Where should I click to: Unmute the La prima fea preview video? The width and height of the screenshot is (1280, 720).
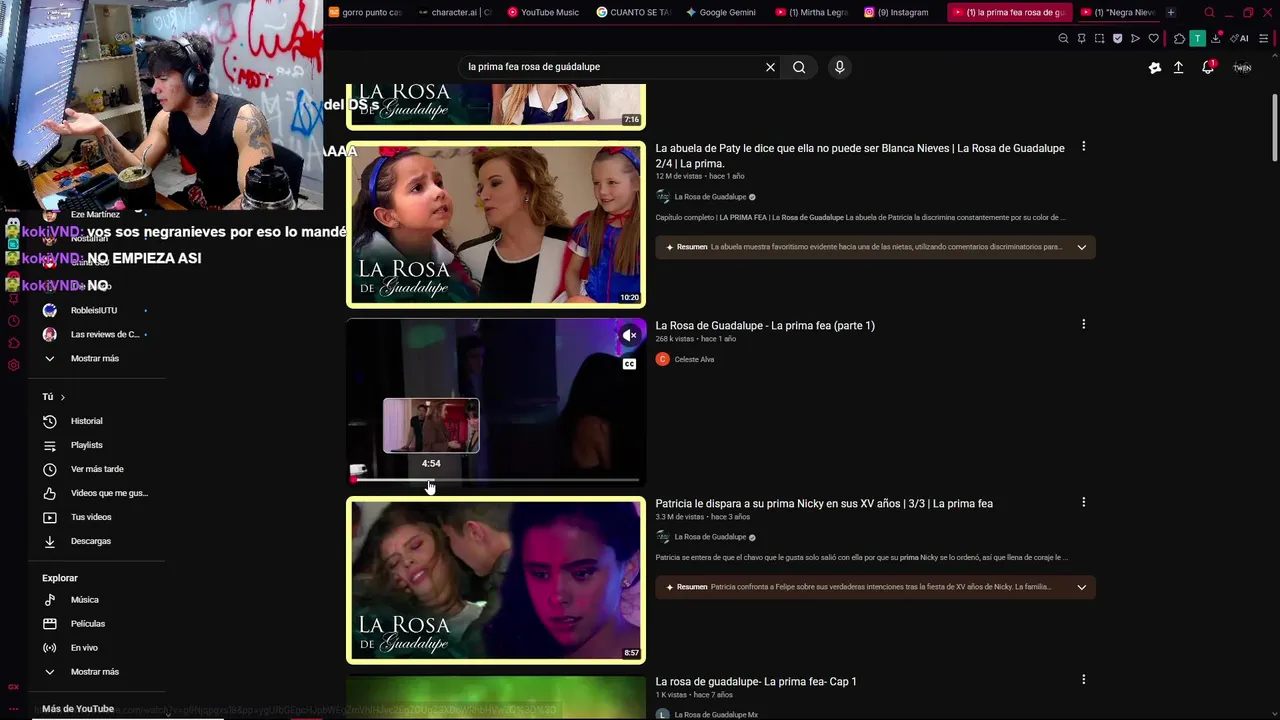click(629, 336)
